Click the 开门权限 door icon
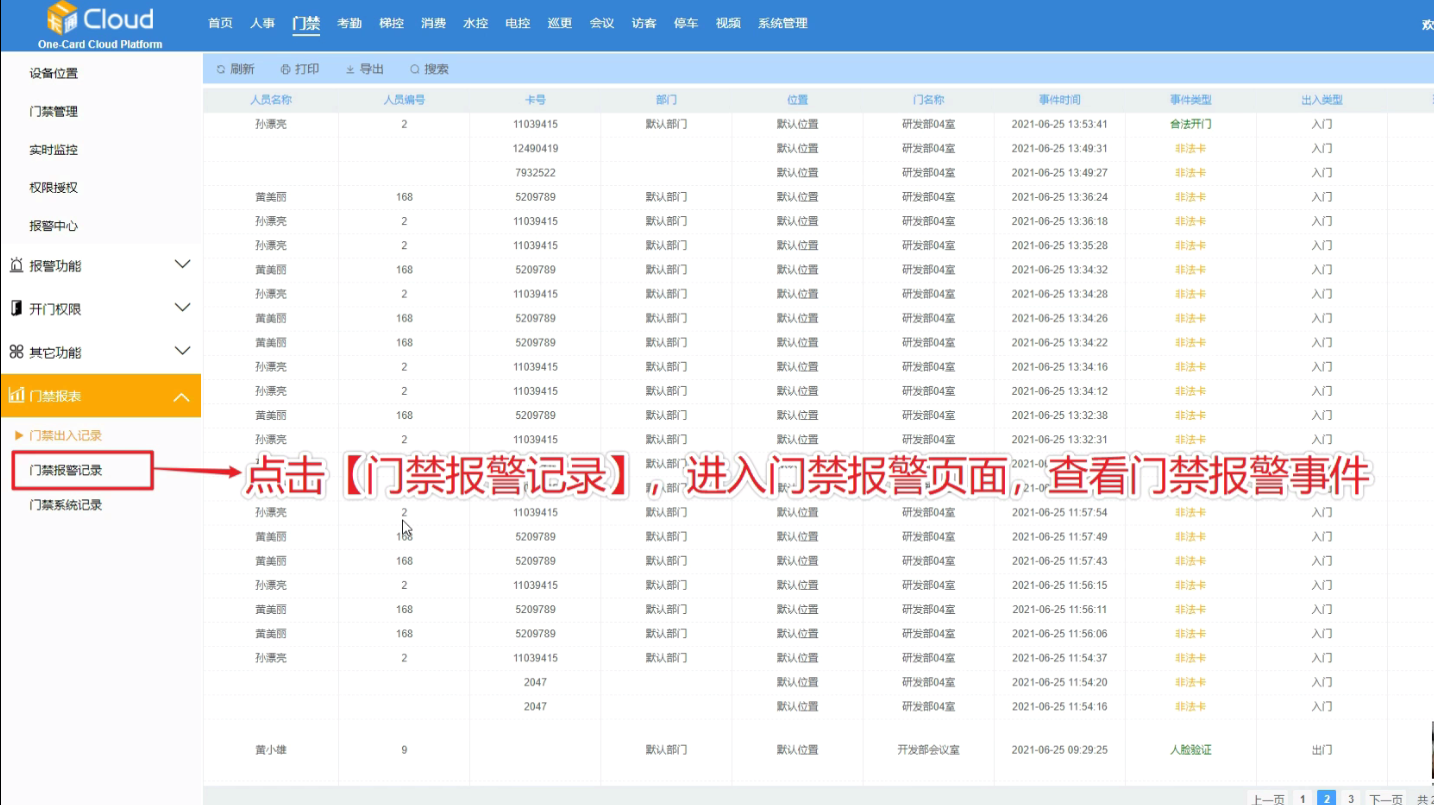 point(16,308)
